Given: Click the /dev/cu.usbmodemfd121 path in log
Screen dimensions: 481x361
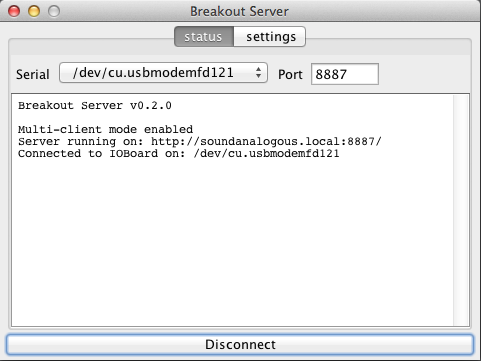Looking at the screenshot, I should (x=266, y=153).
